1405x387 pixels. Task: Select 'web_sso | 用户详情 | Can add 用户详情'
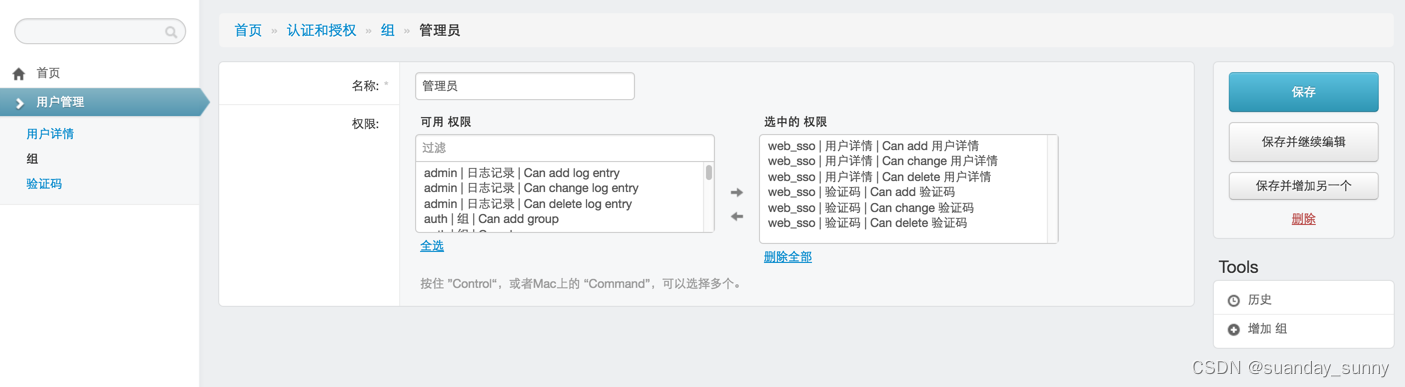[x=873, y=146]
